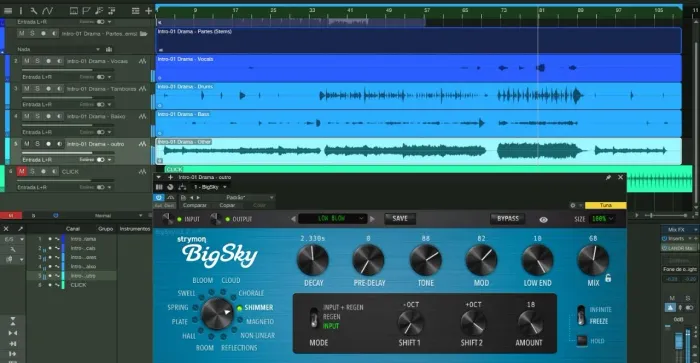
Task: Click the Copiar button
Action: click(x=227, y=205)
